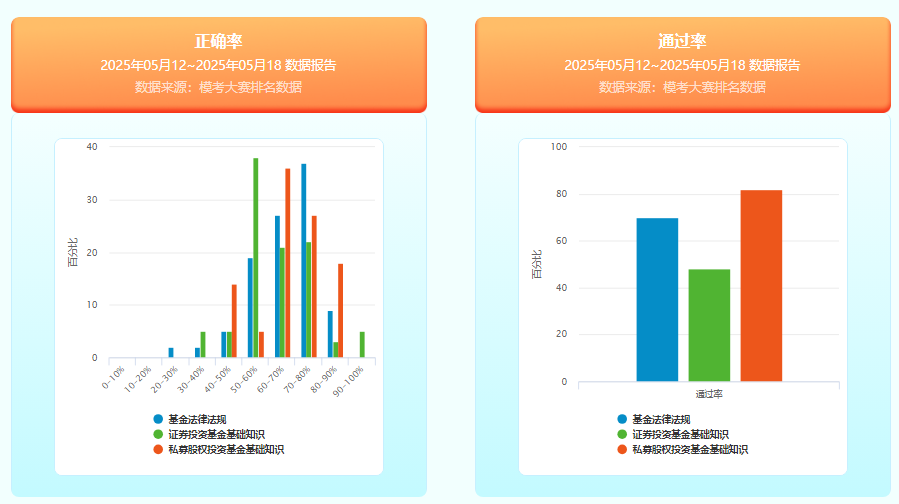The width and height of the screenshot is (899, 504).
Task: Select the green bar in 通过率 chart
Action: coord(709,325)
